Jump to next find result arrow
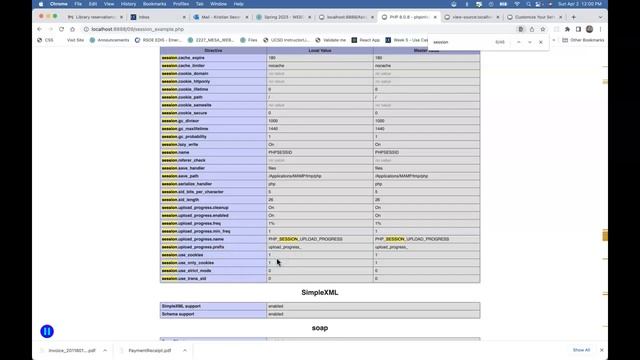640x360 pixels. click(530, 42)
